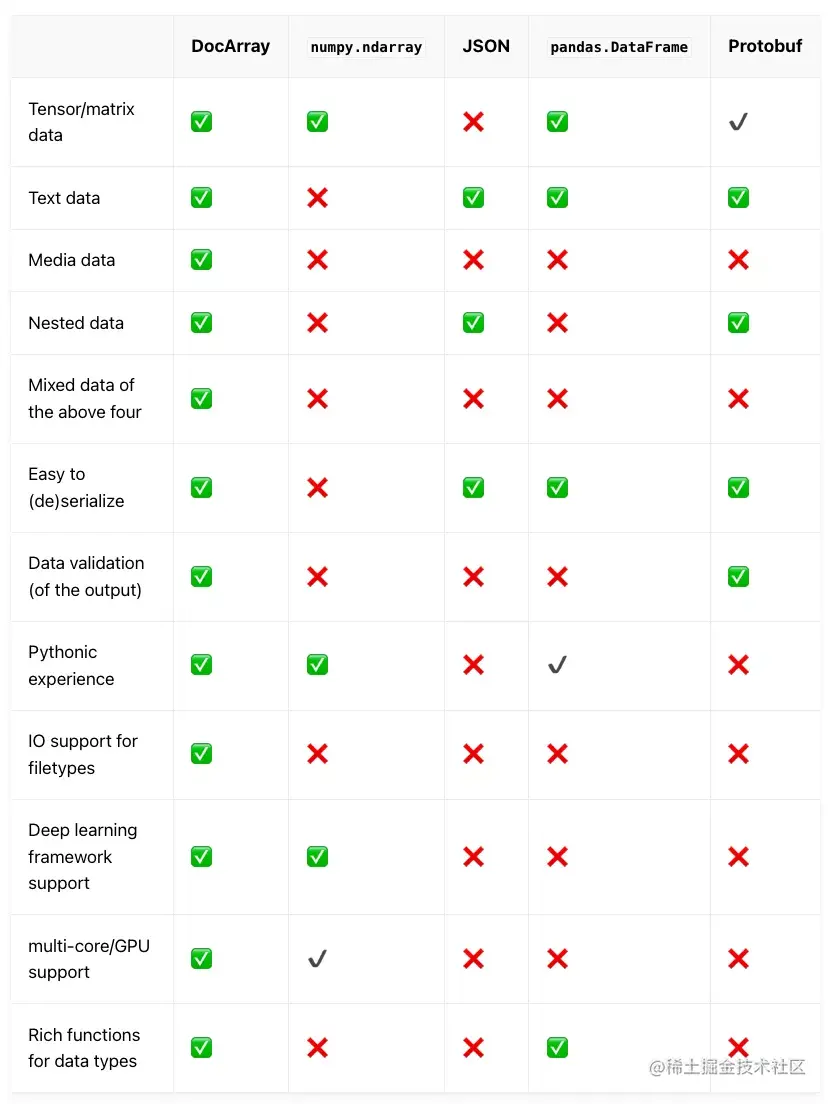Click the green check for Protobuf Data validation
The image size is (833, 1104).
click(x=738, y=577)
